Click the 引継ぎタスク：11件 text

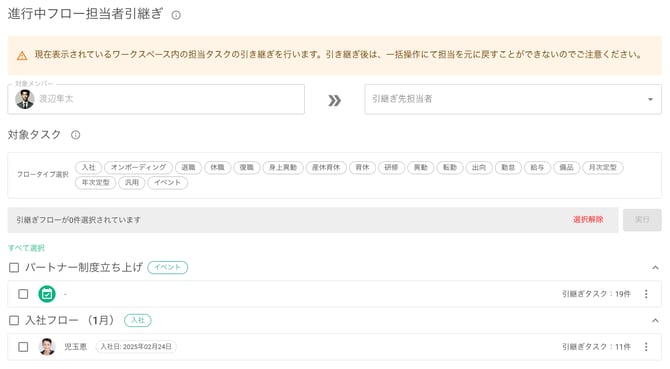click(x=596, y=346)
